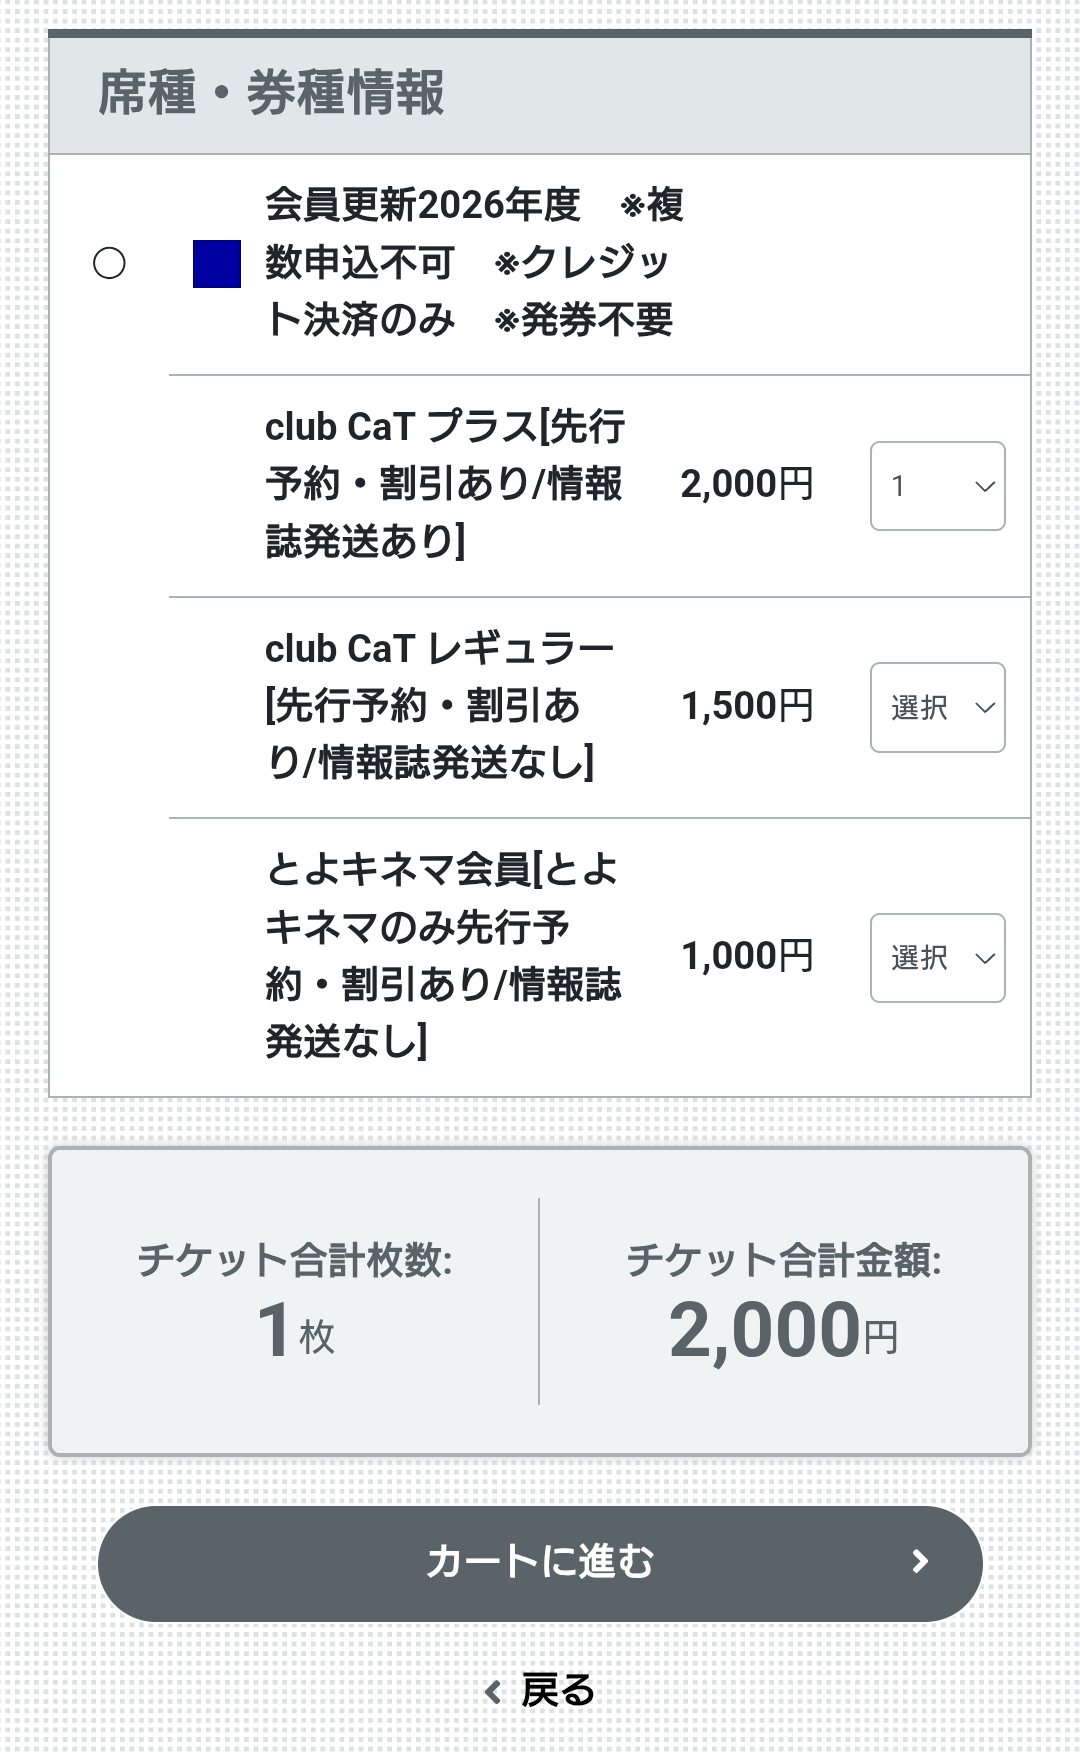This screenshot has width=1080, height=1752.
Task: Click the チケット合計金額 label
Action: pyautogui.click(x=784, y=1260)
